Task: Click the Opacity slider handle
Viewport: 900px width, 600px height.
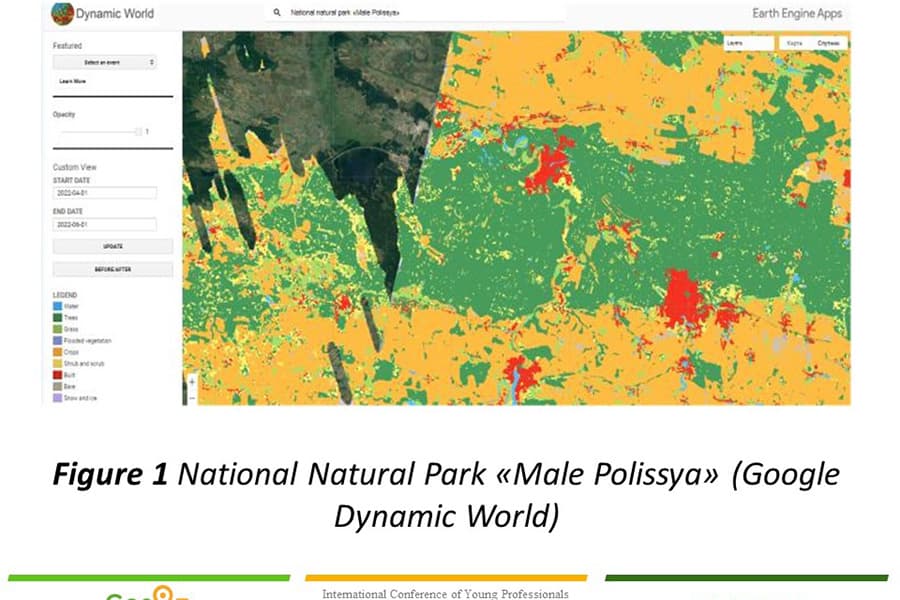Action: coord(138,132)
